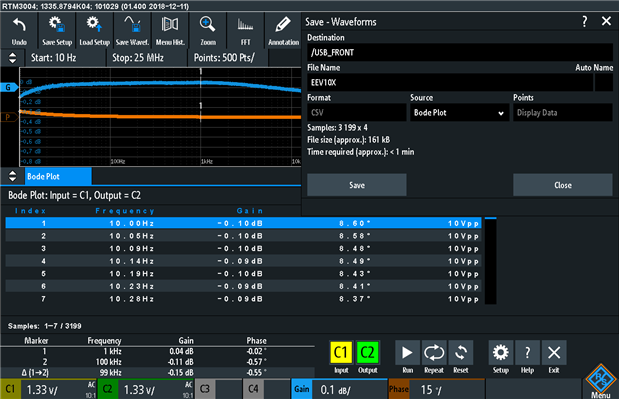This screenshot has height=399, width=619.
Task: Click the Save Setup icon
Action: click(x=57, y=31)
